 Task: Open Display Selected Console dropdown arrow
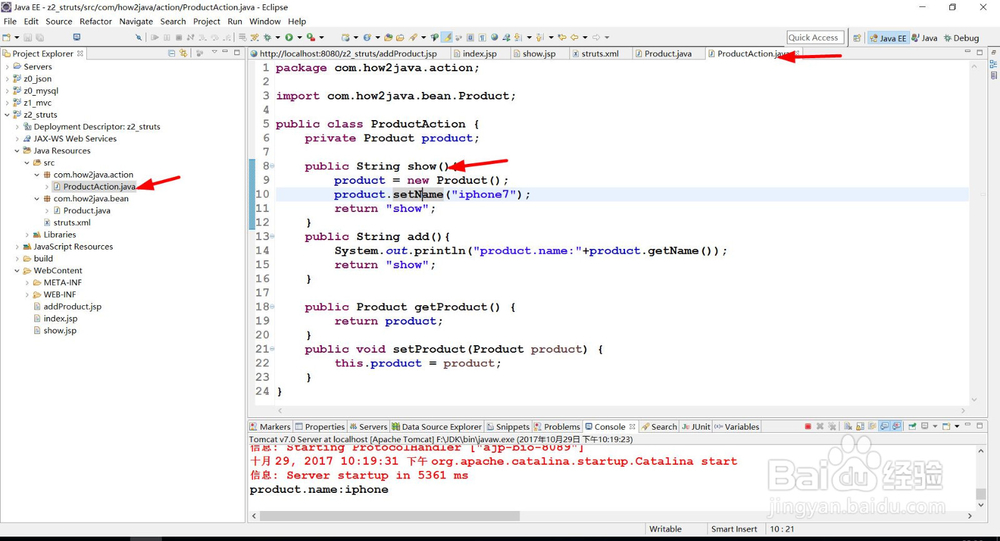pyautogui.click(x=935, y=426)
